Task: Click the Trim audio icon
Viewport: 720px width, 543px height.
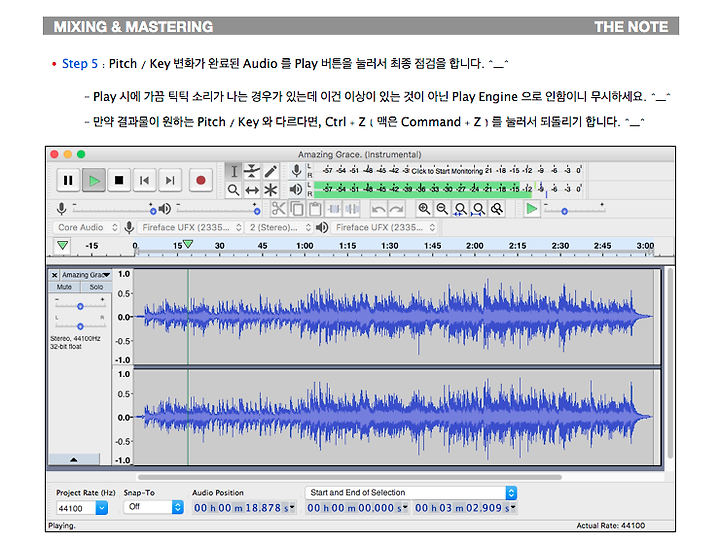Action: [x=334, y=209]
